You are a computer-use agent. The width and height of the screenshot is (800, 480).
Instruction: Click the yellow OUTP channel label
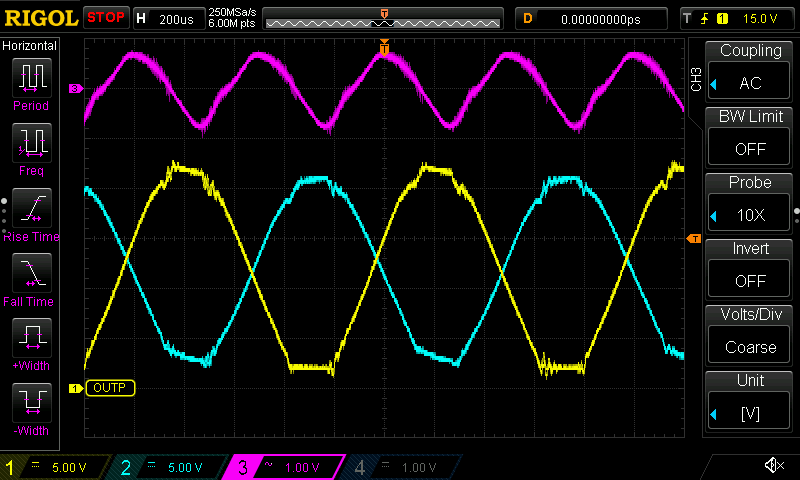(x=110, y=388)
